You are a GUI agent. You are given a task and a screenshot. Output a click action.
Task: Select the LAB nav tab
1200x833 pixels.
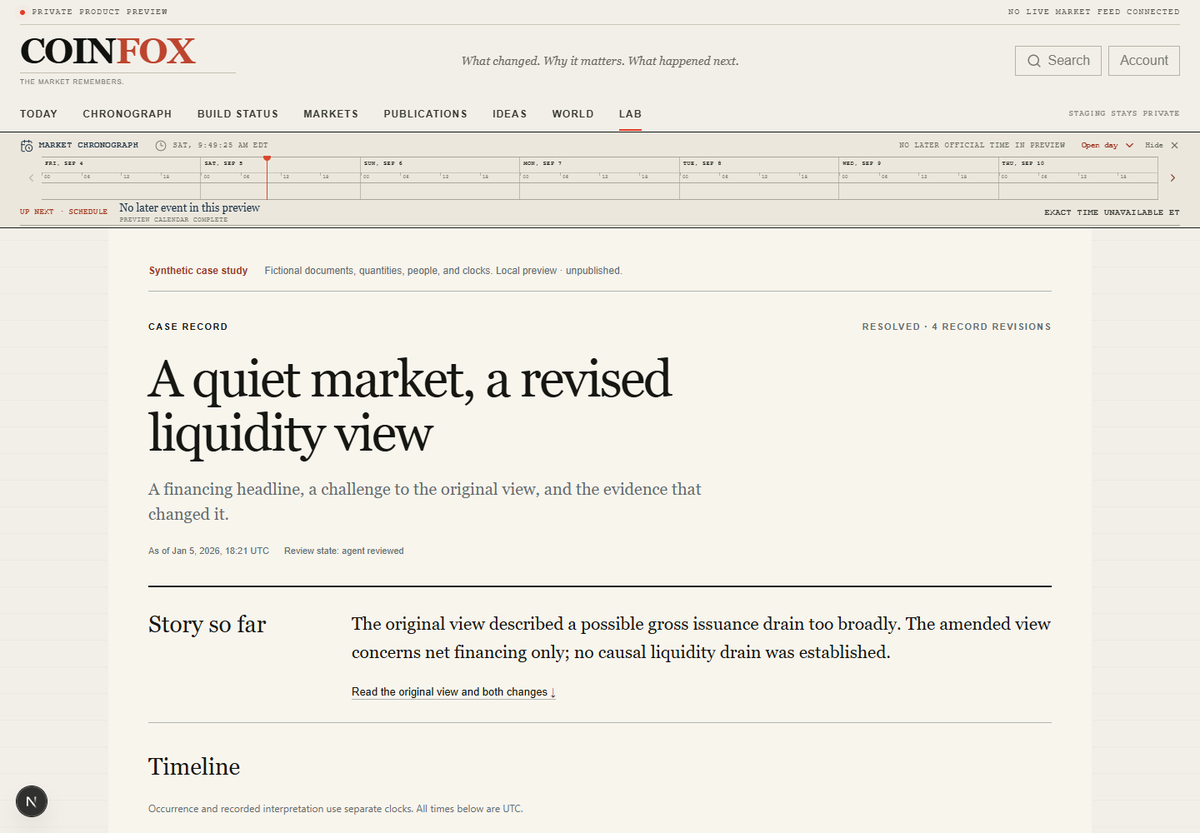630,114
